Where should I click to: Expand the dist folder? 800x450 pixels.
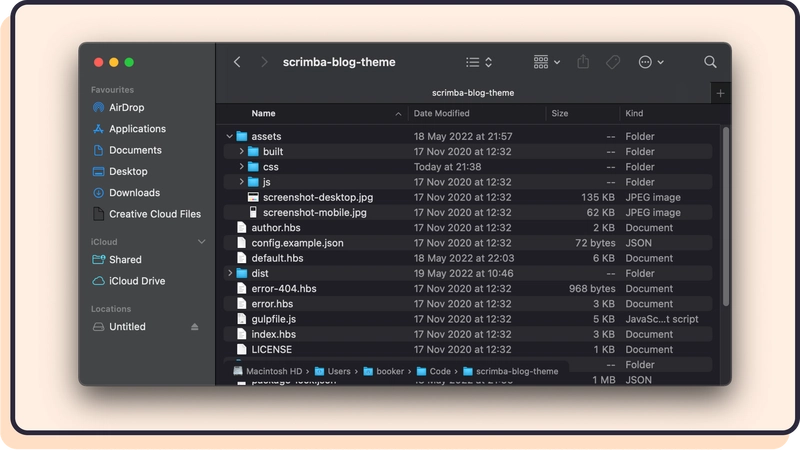[230, 273]
